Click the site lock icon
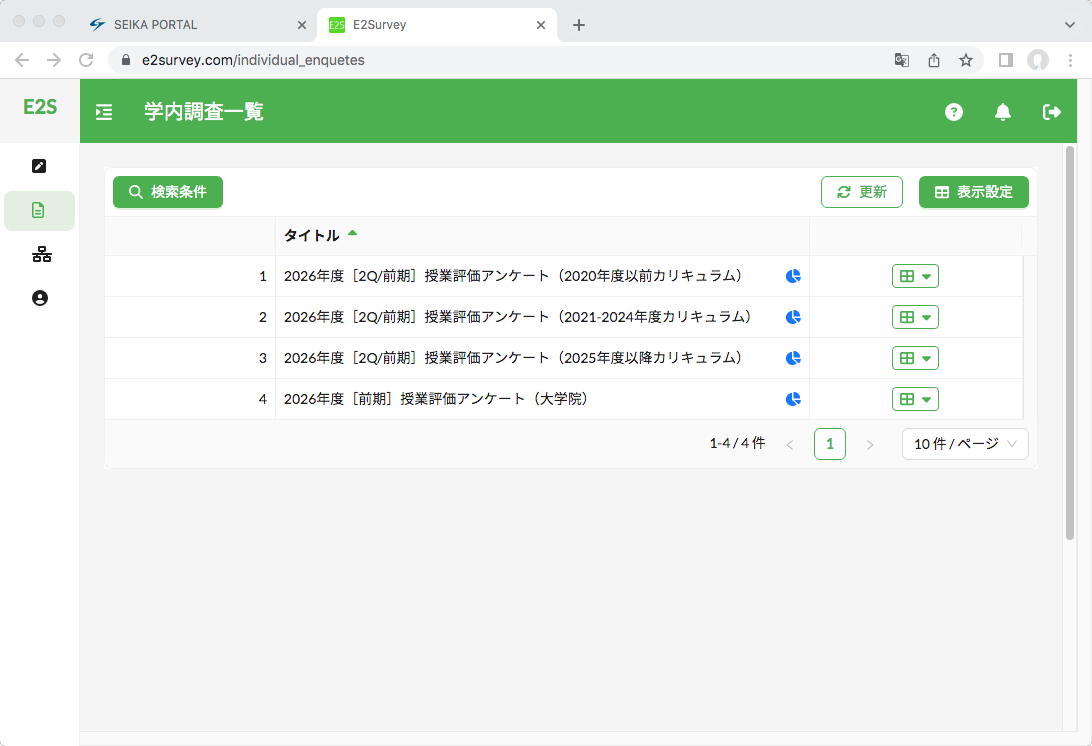The height and width of the screenshot is (746, 1092). click(125, 60)
